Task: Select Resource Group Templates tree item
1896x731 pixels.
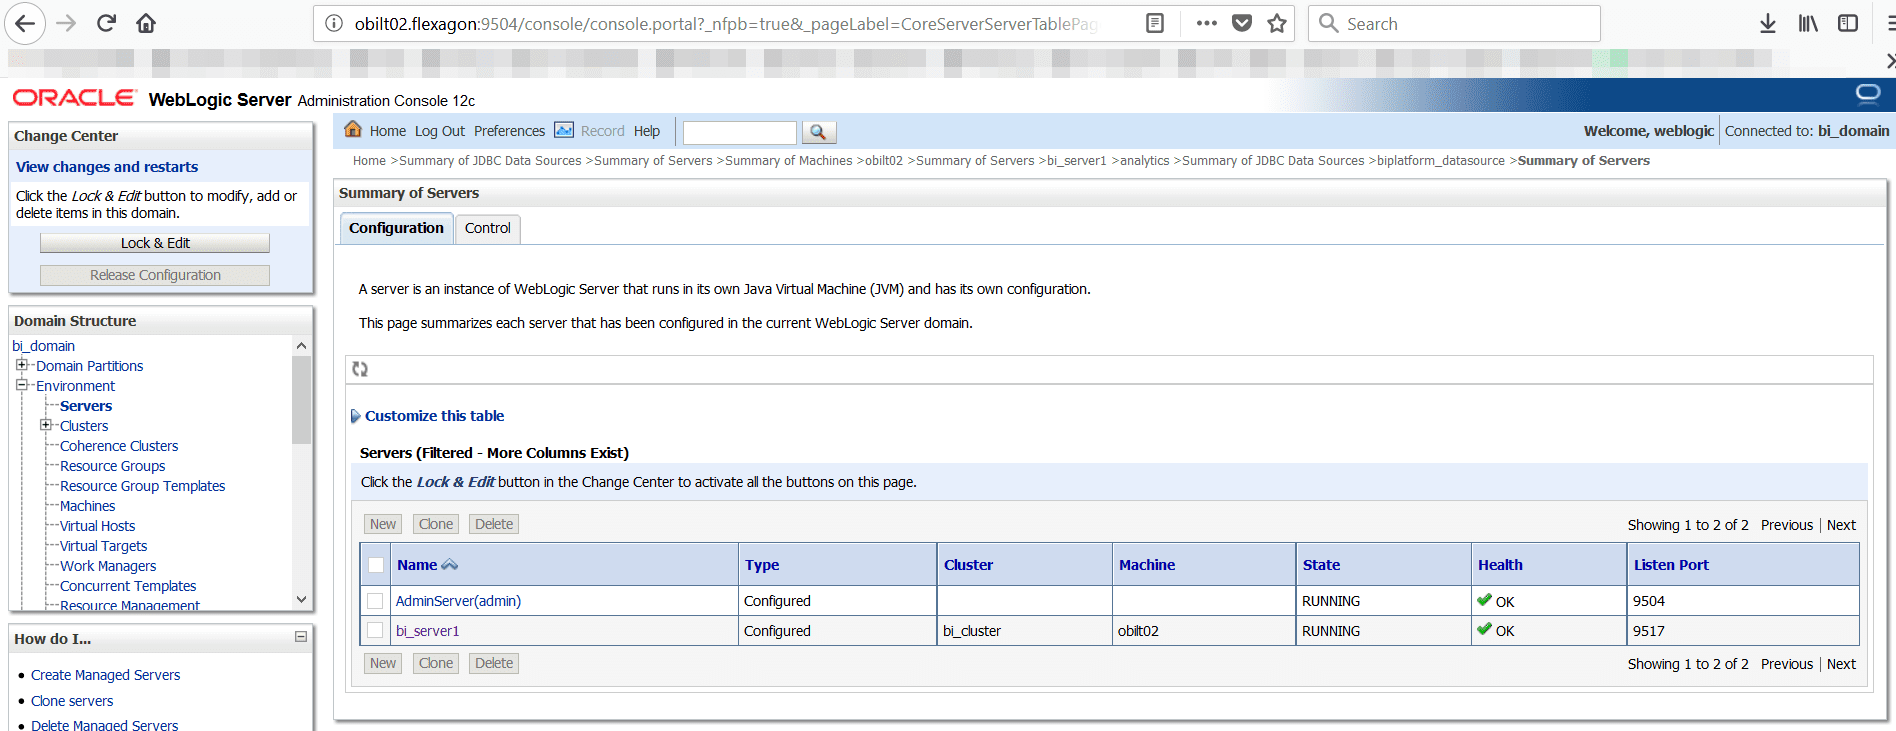Action: click(143, 486)
